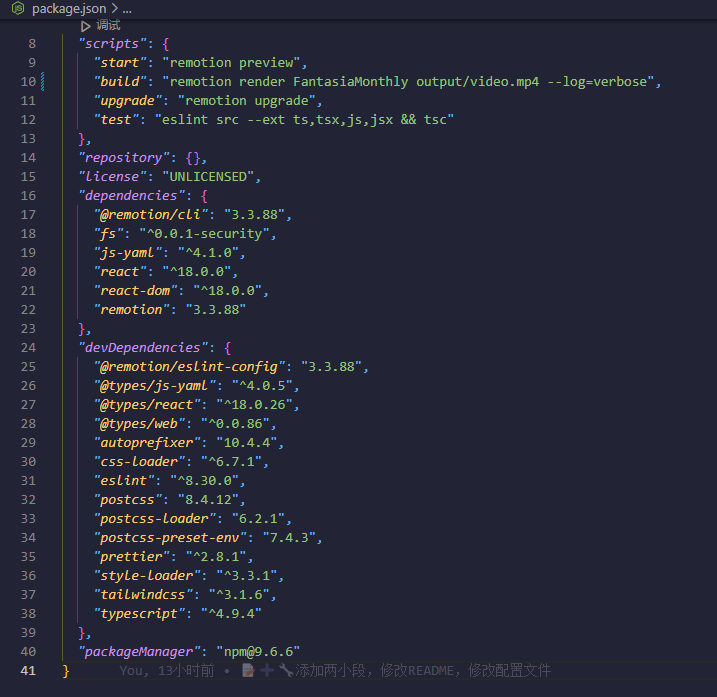Click the "dependencies" key on line 16
The height and width of the screenshot is (697, 717).
131,196
